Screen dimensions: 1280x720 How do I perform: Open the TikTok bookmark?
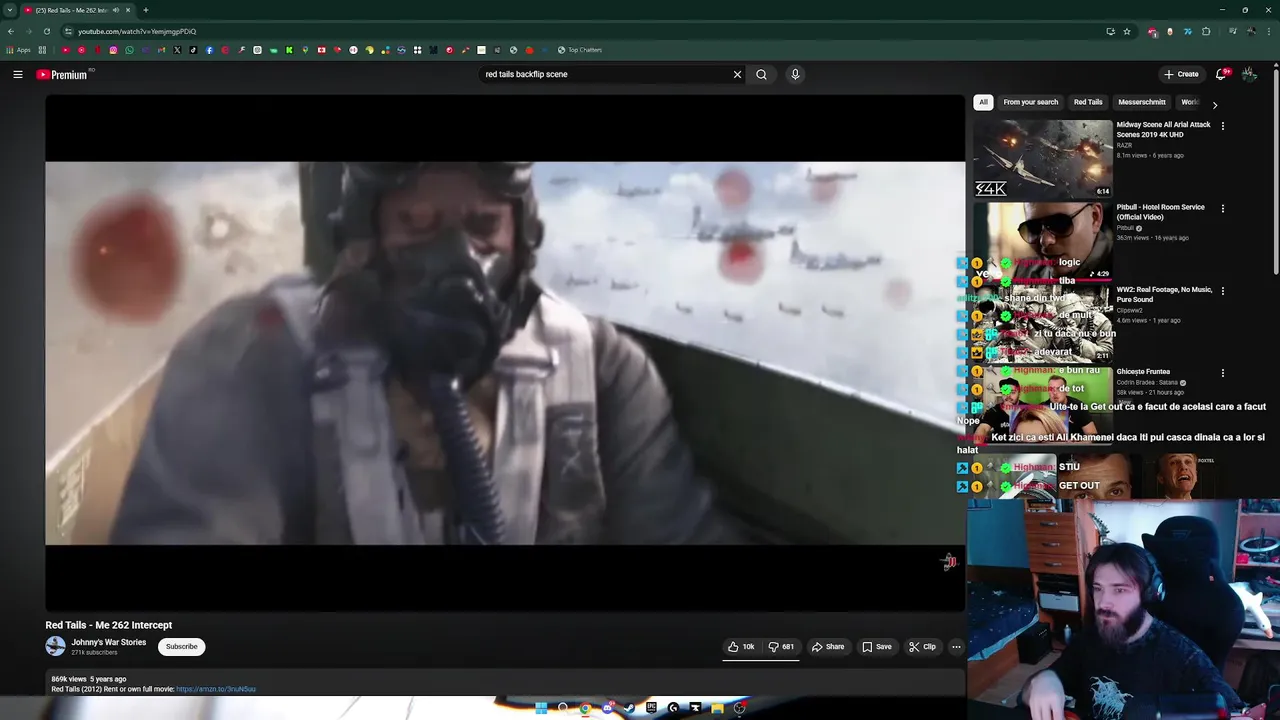point(193,50)
